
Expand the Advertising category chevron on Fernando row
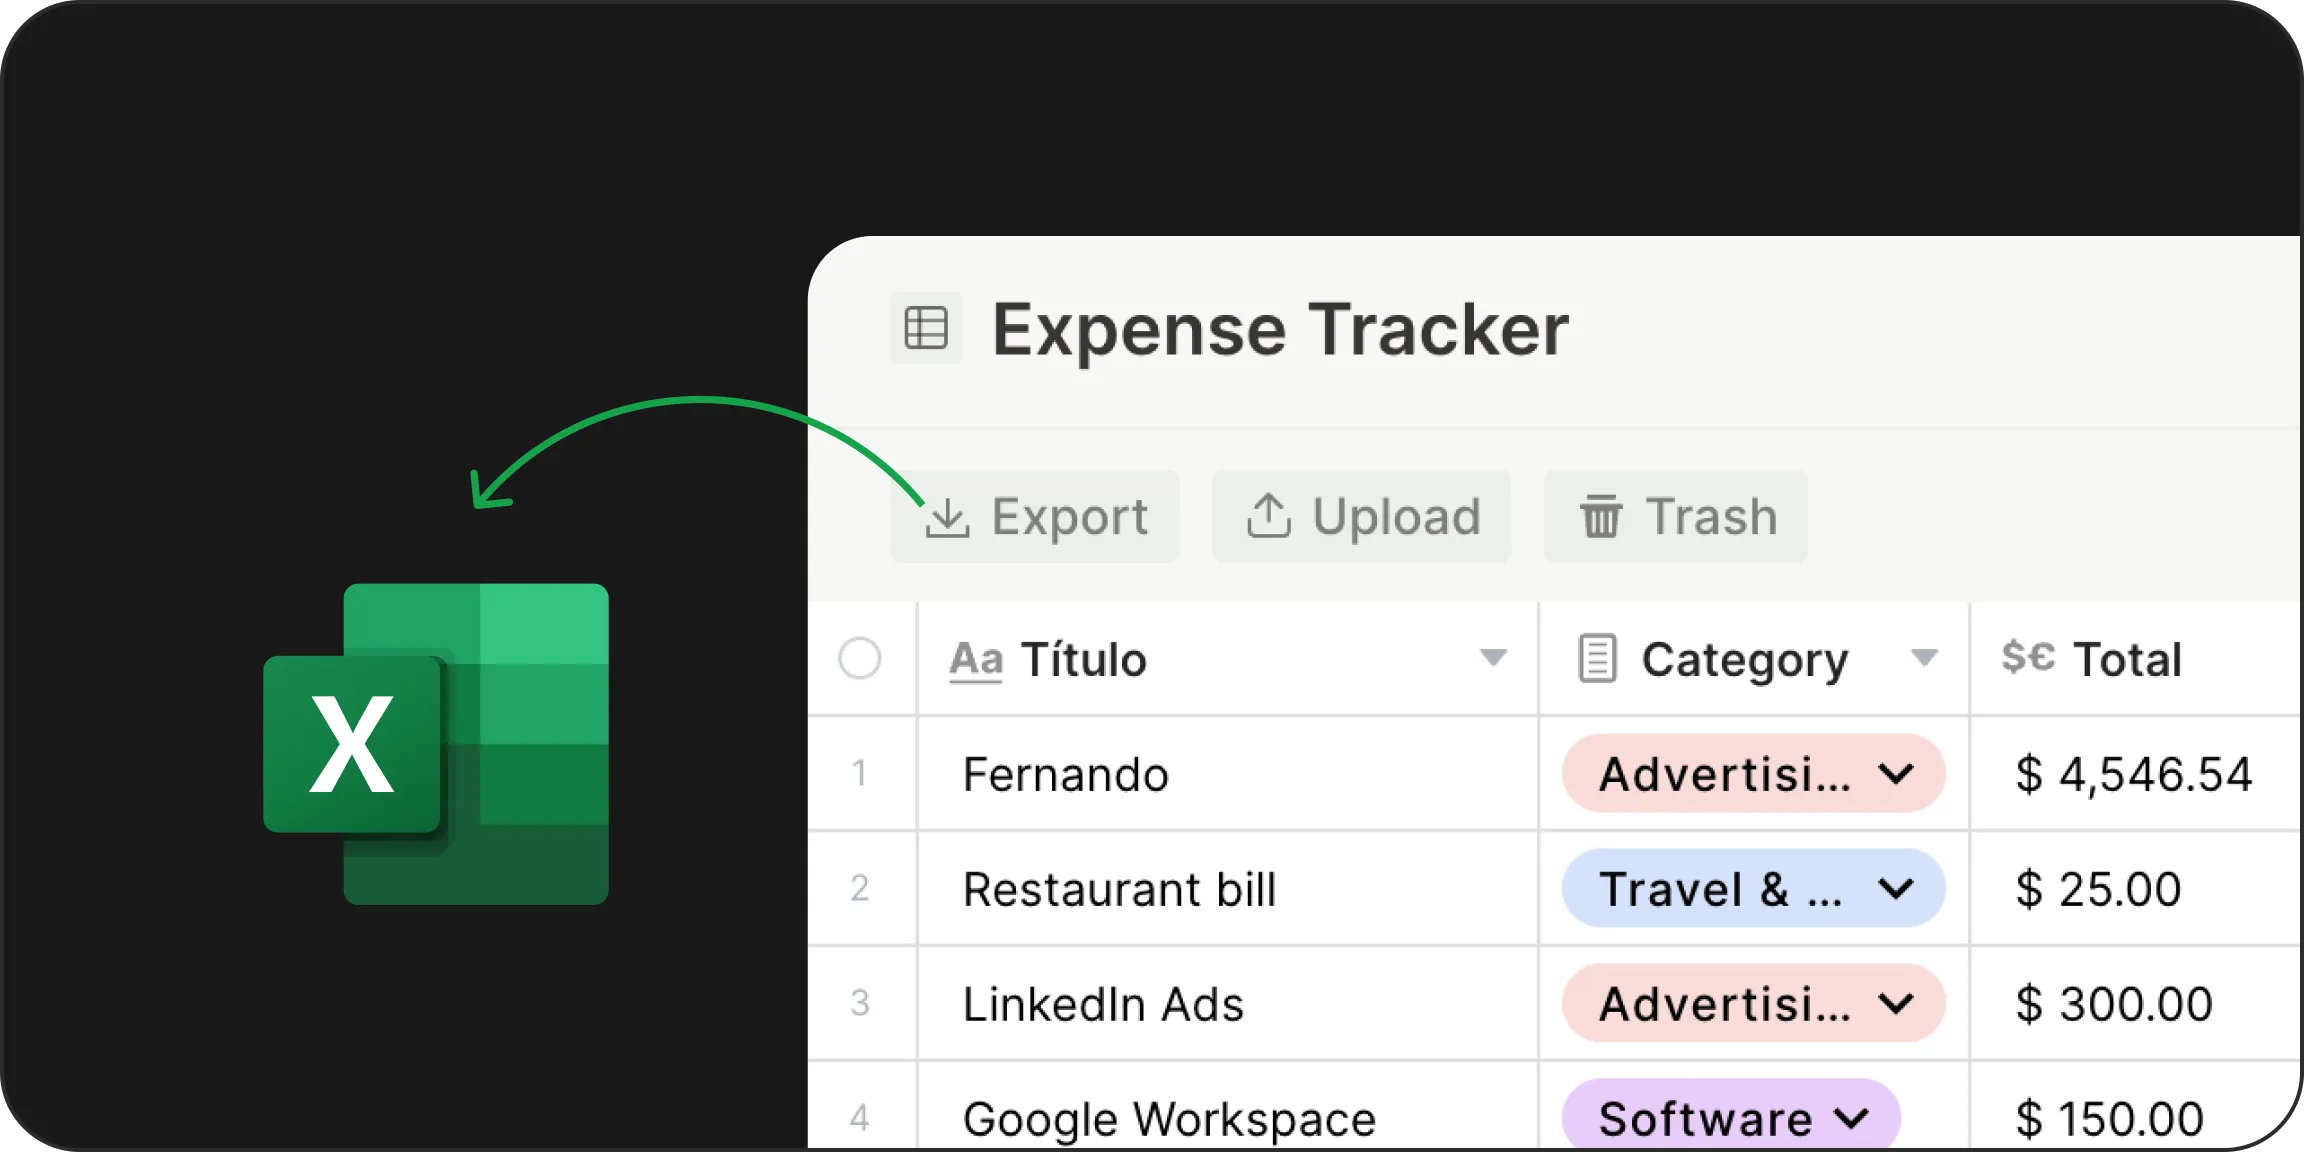1896,773
